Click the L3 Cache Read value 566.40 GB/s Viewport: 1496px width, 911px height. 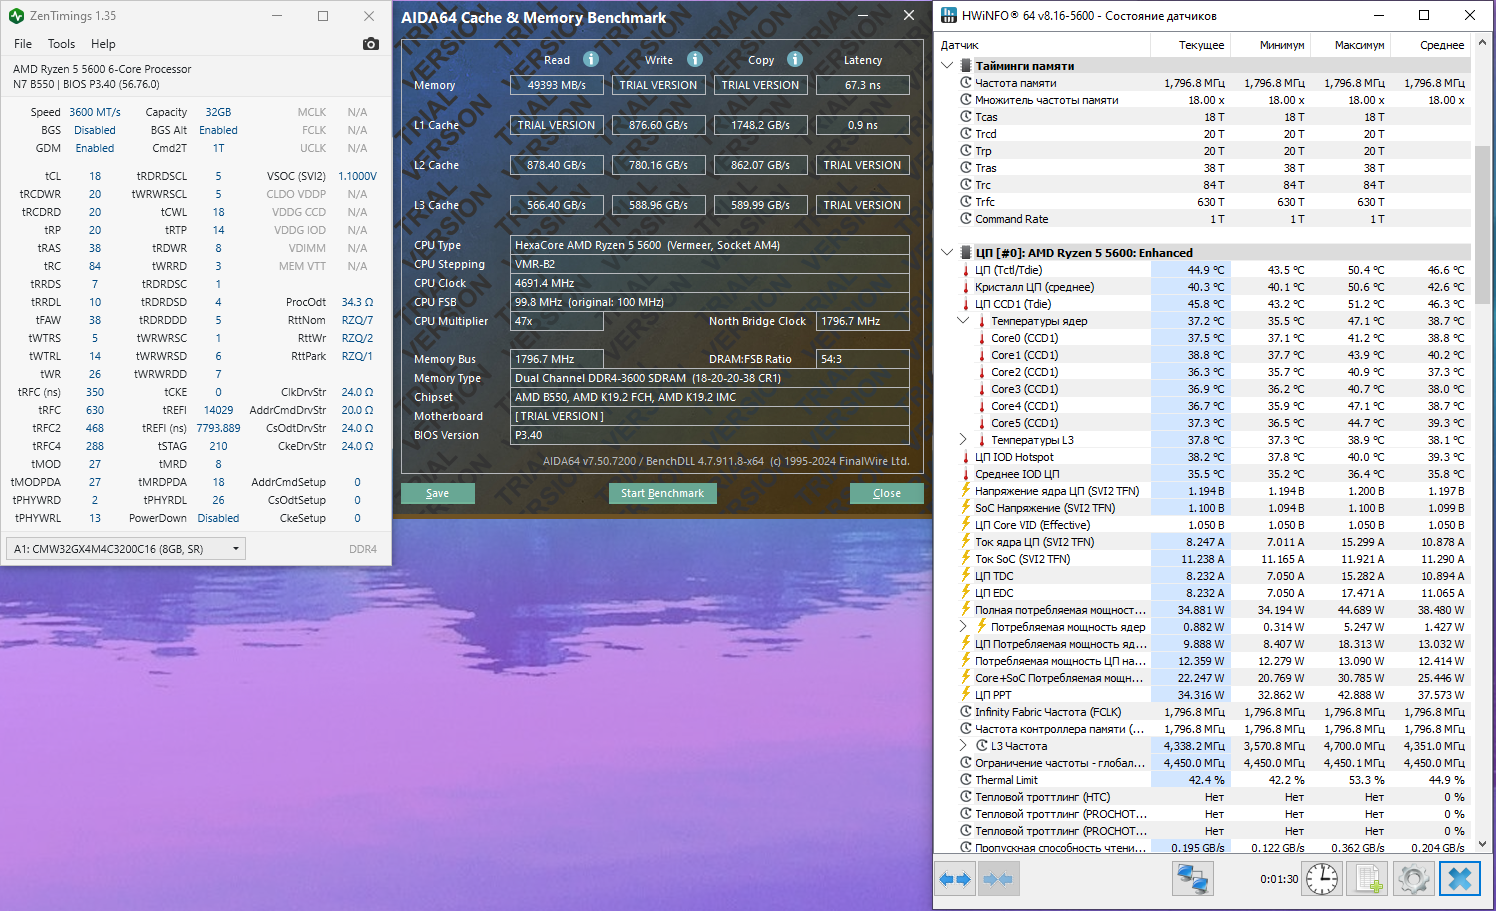click(x=557, y=205)
